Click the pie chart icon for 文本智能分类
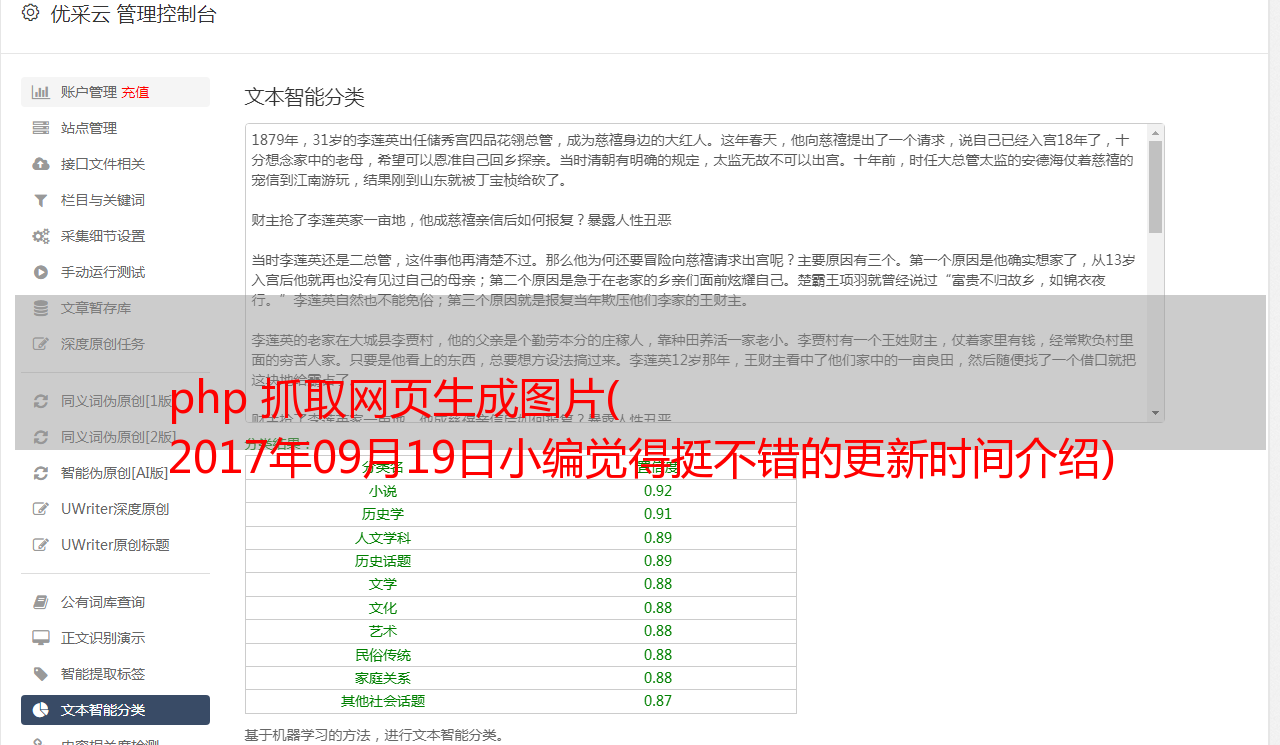The image size is (1280, 745). 40,710
